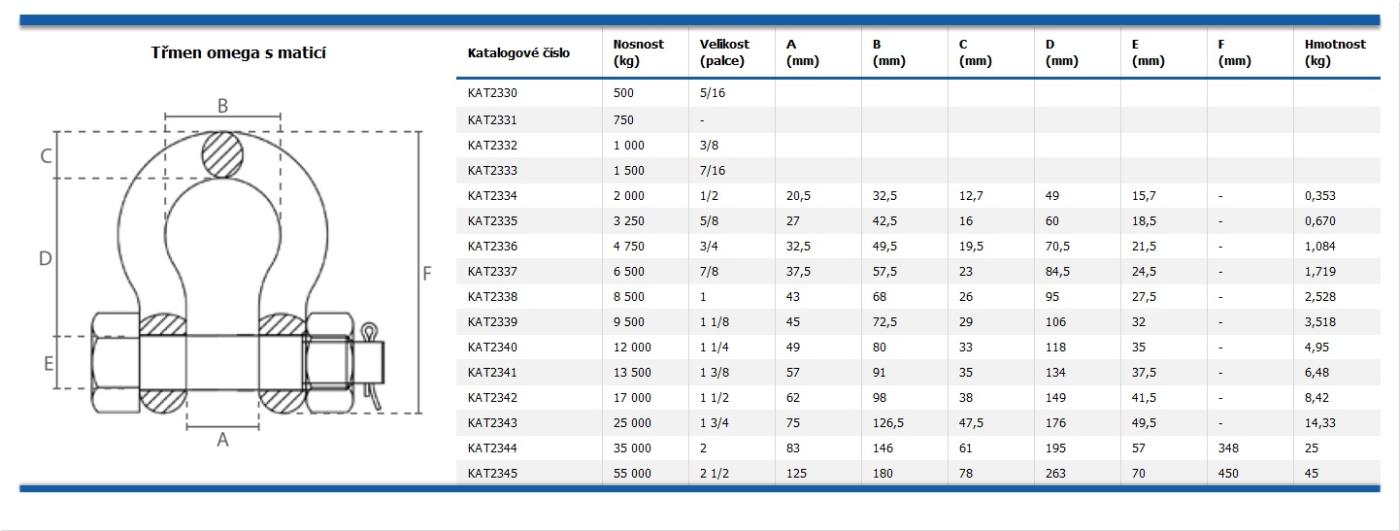1400x531 pixels.
Task: Click the 'Nosnost (kg)' column header
Action: pyautogui.click(x=638, y=53)
